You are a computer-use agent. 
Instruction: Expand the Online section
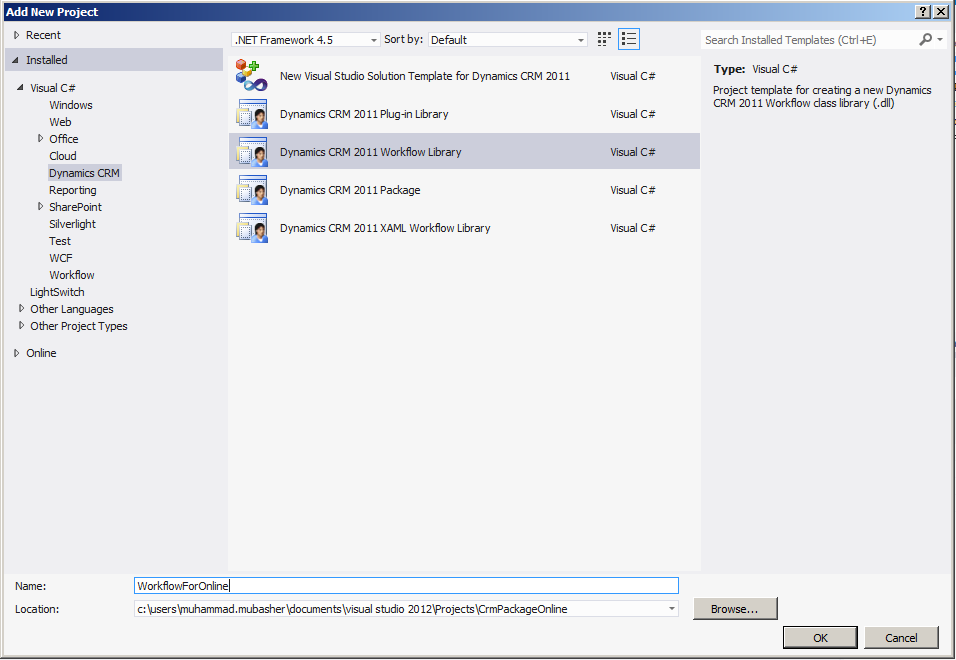click(x=16, y=353)
